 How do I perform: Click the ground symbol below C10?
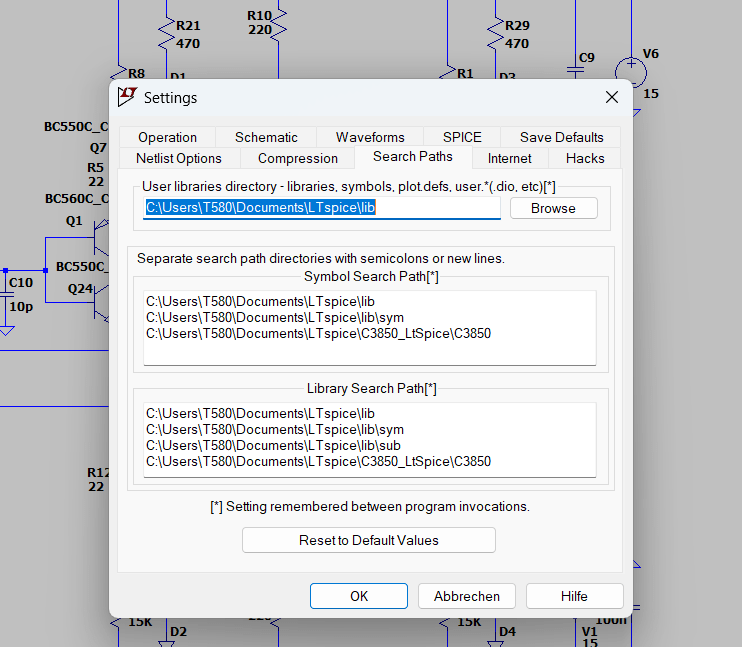pyautogui.click(x=6, y=330)
